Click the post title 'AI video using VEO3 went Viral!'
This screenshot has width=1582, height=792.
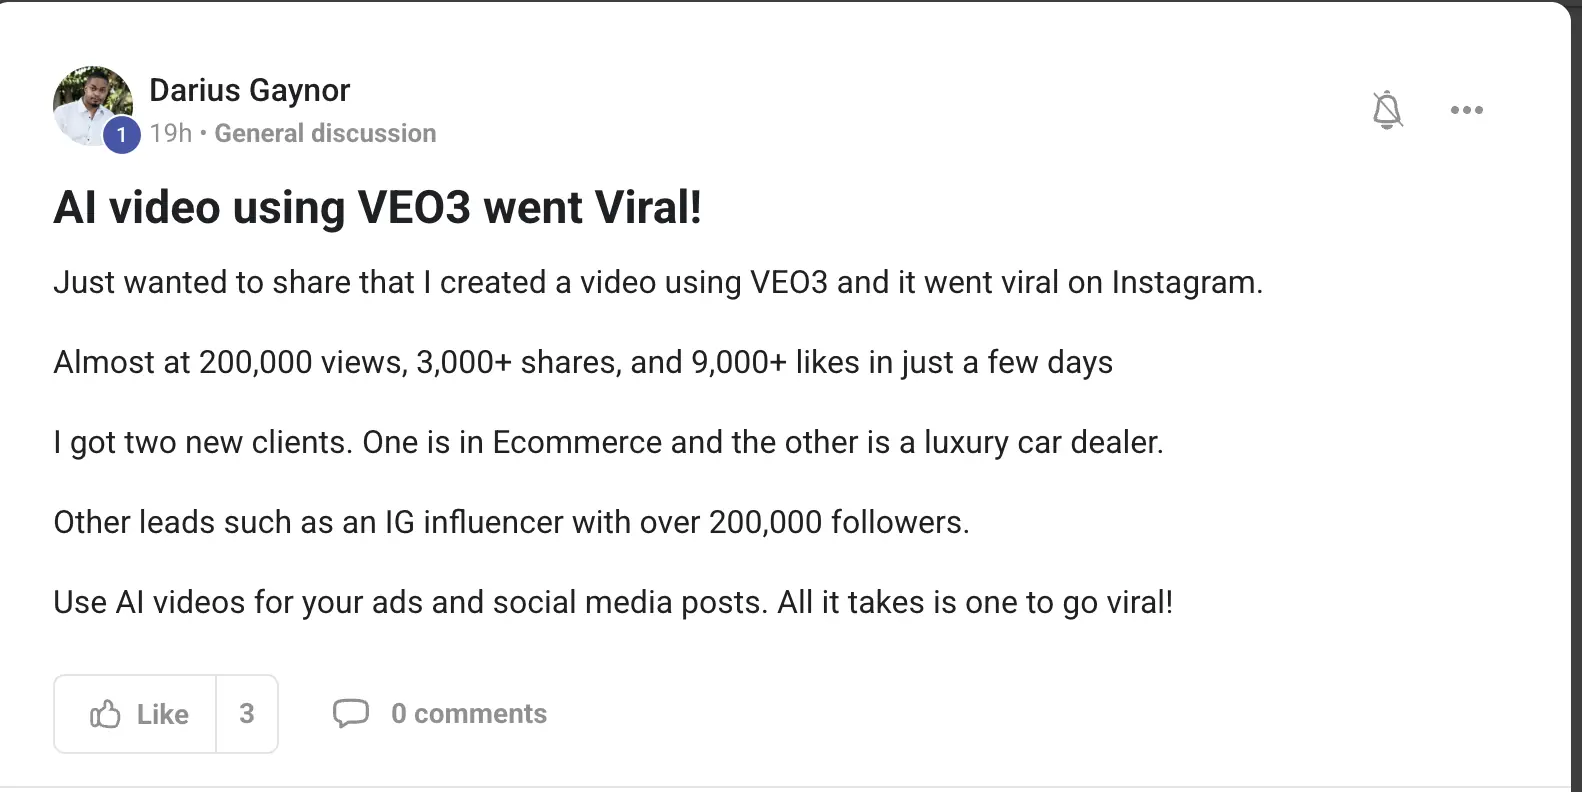tap(377, 208)
